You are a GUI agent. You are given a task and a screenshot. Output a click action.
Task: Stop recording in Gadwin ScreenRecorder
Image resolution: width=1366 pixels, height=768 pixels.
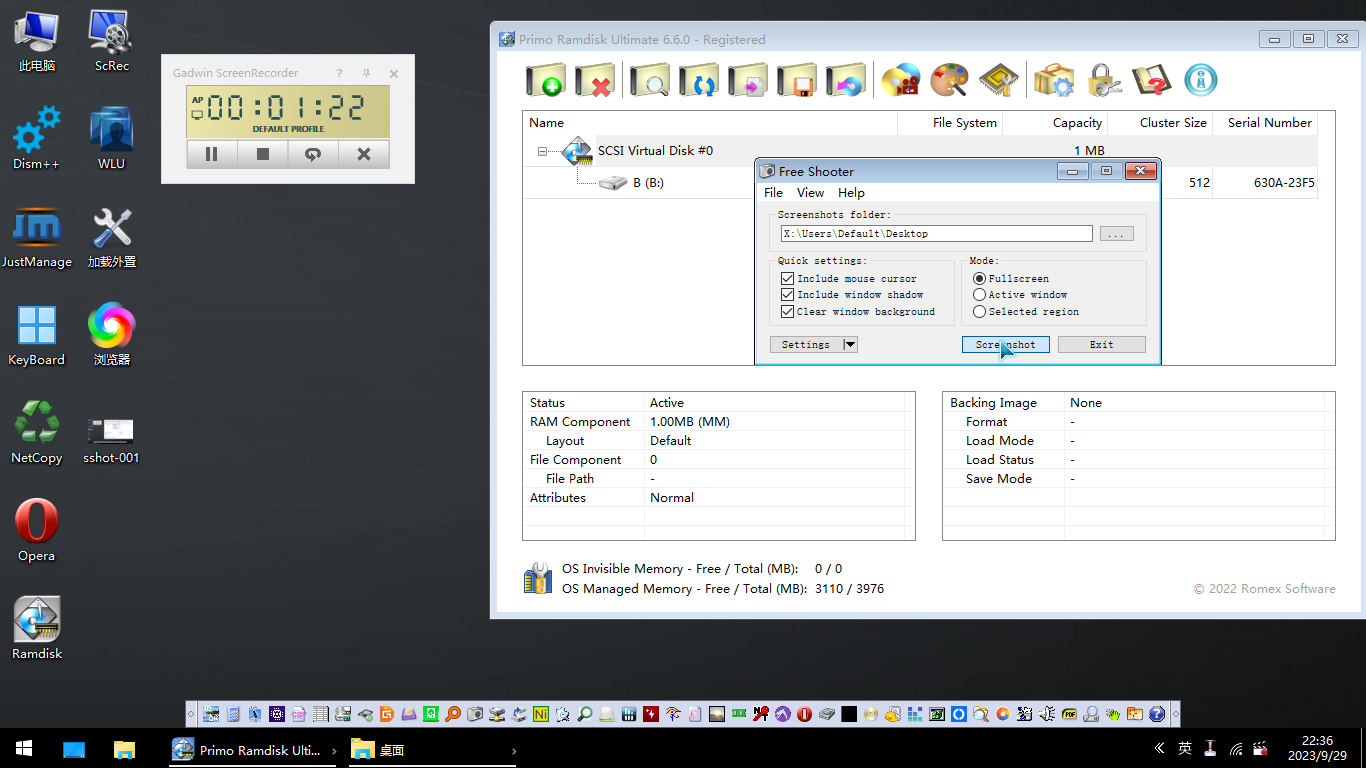tap(263, 154)
